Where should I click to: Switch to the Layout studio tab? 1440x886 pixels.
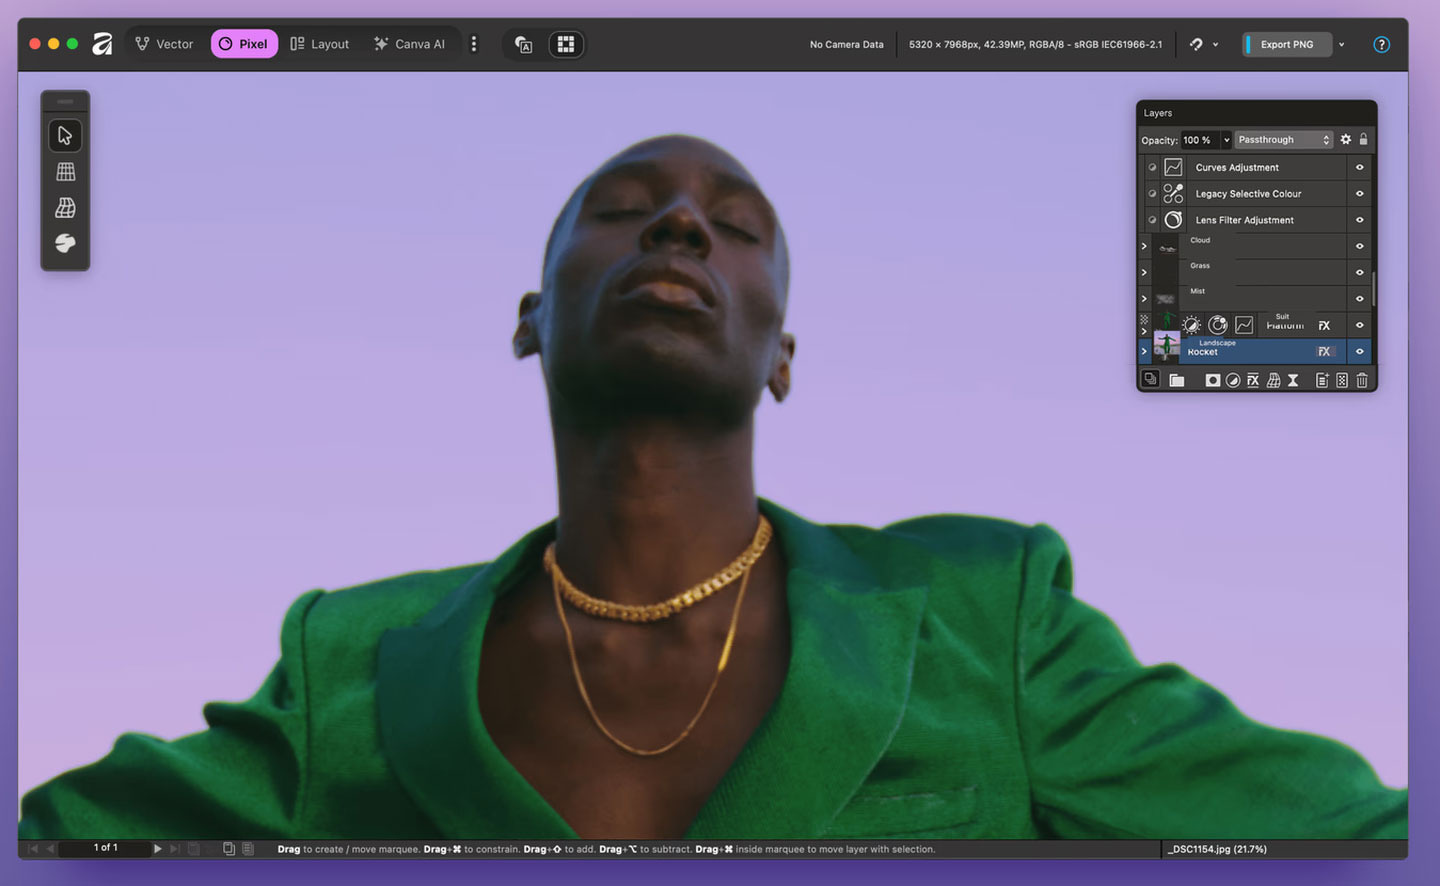point(320,44)
